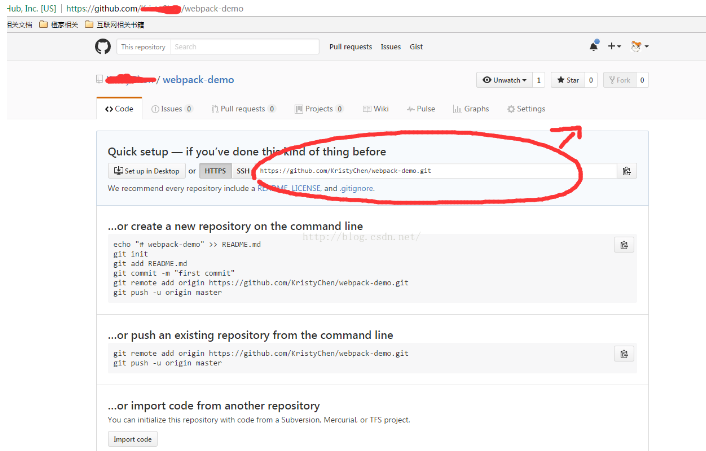Click Gist in the top navigation
This screenshot has height=451, width=706.
(x=416, y=46)
